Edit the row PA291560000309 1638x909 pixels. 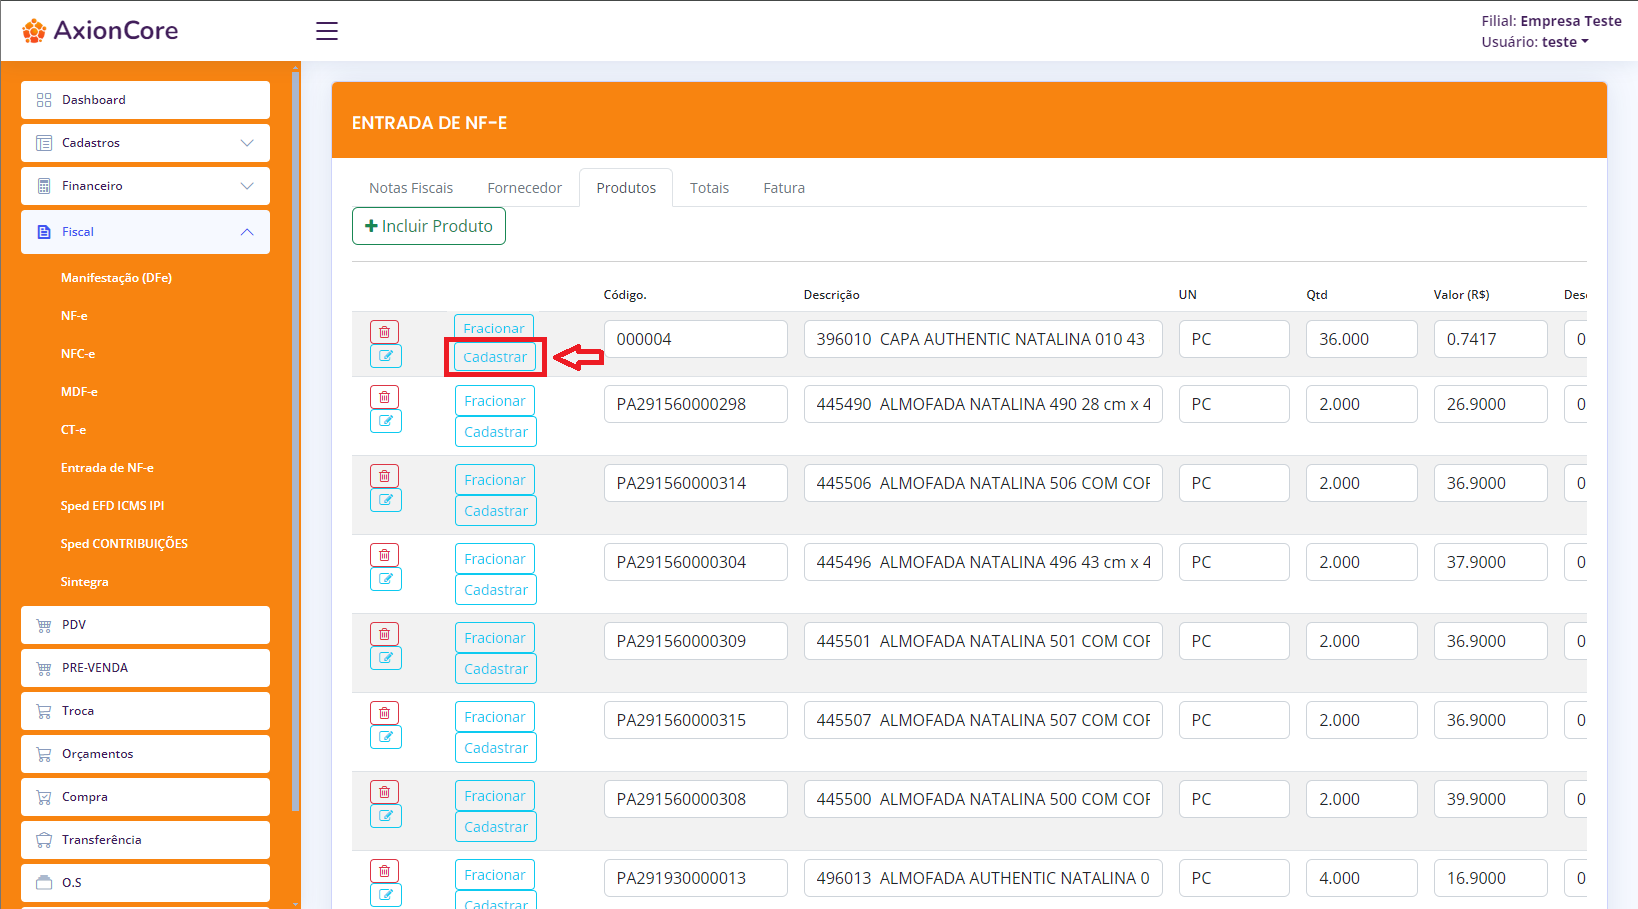tap(385, 658)
